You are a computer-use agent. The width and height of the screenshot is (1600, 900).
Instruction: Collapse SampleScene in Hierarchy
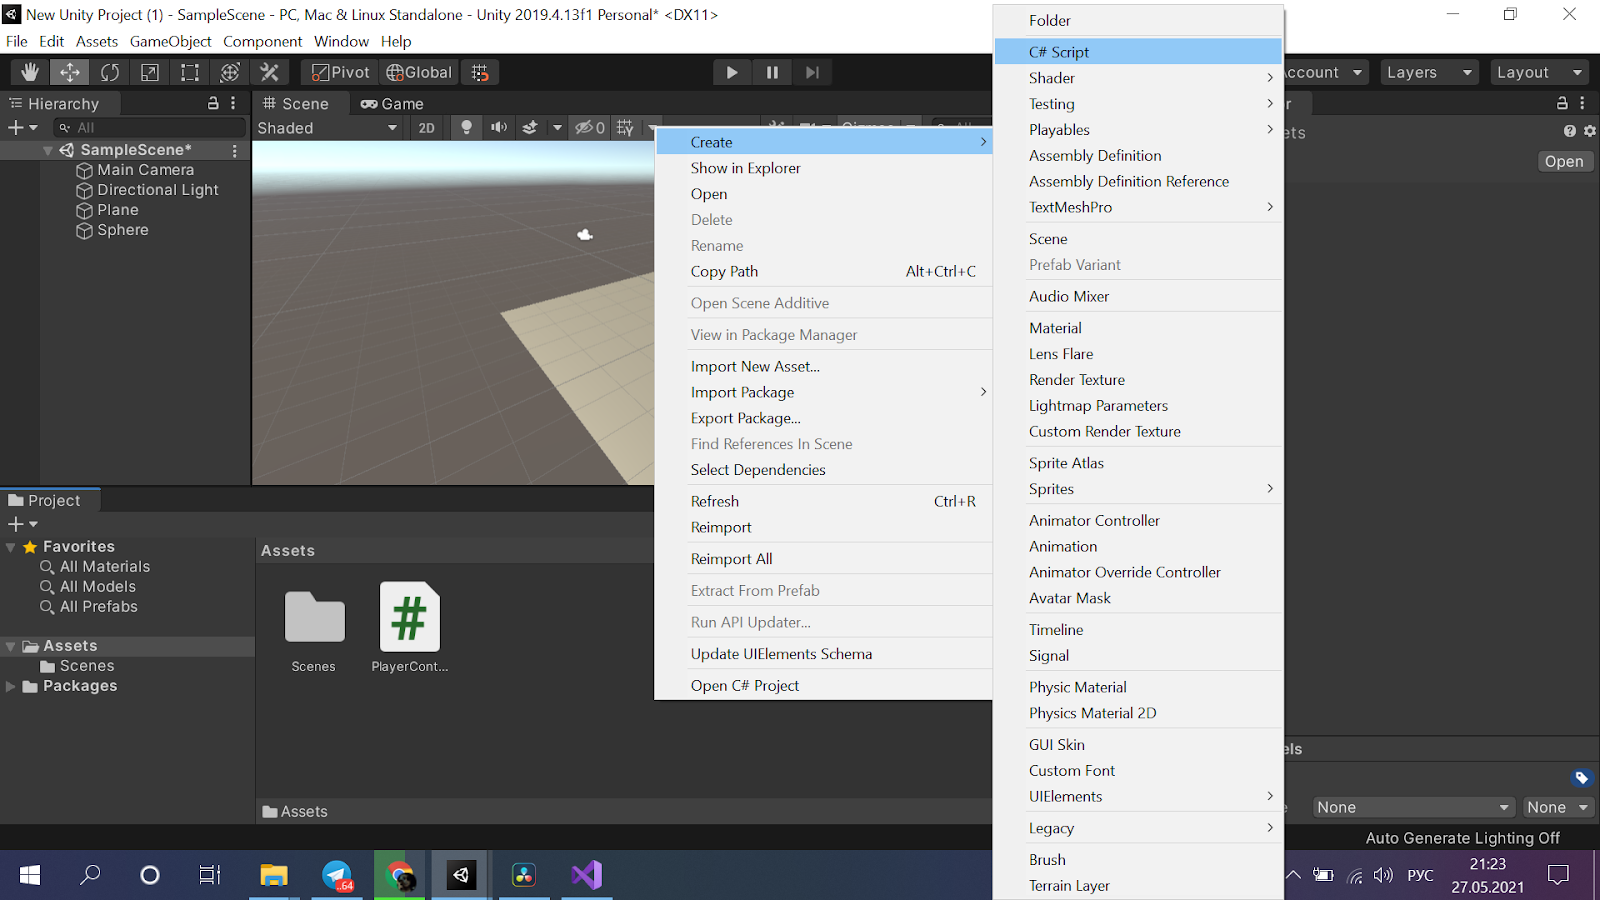48,150
